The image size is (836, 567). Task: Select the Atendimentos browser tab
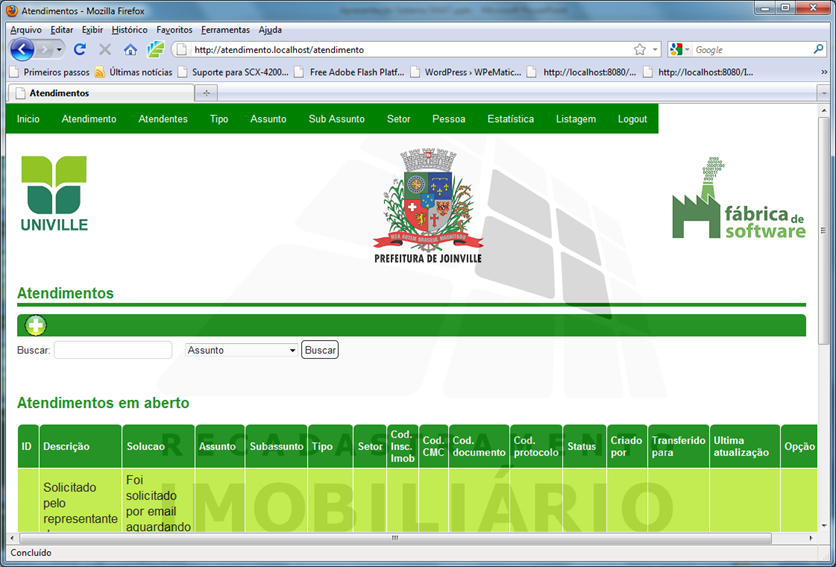(101, 93)
